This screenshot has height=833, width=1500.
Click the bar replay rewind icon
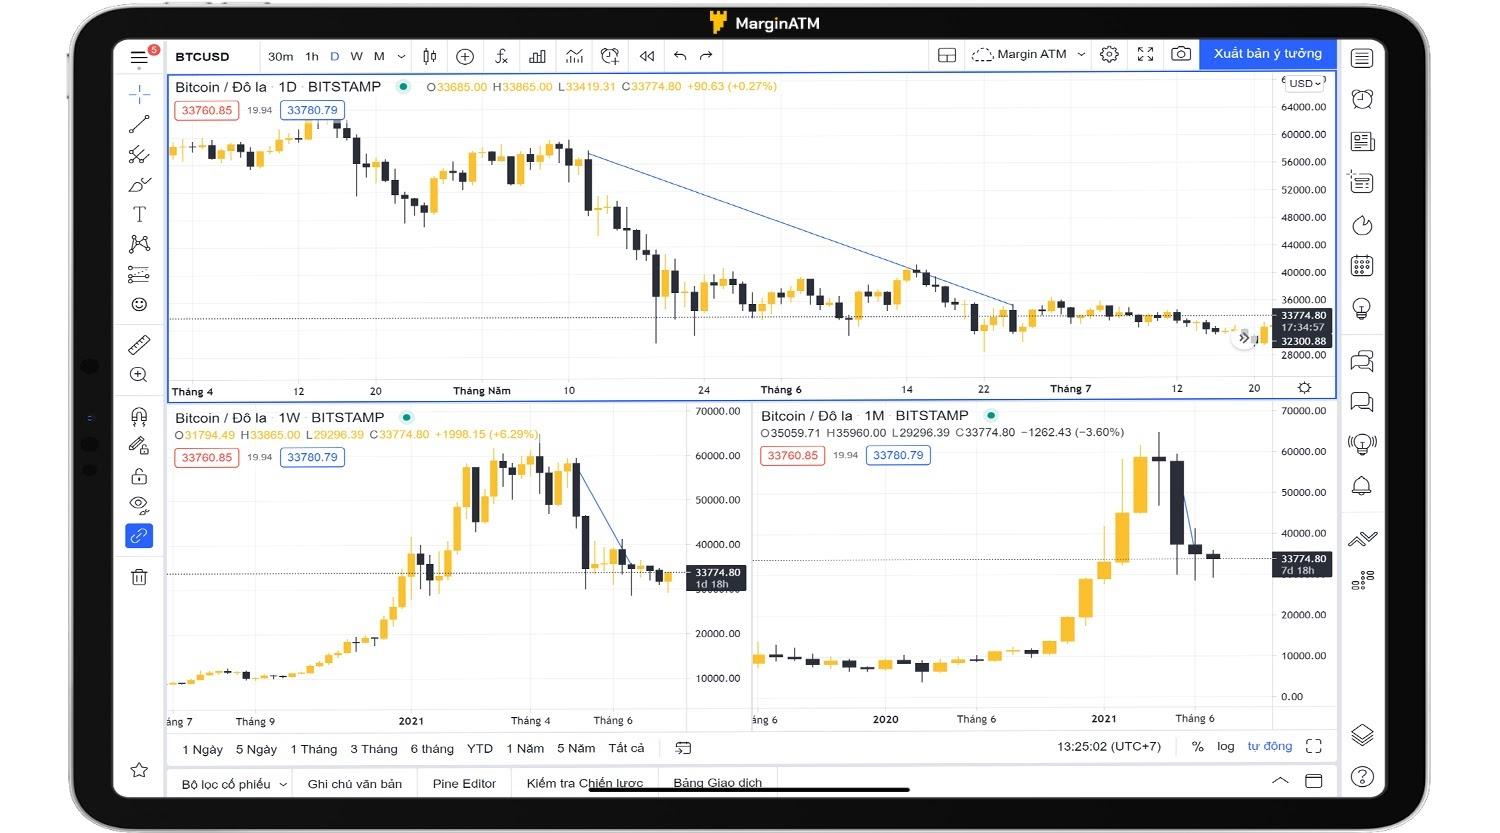[647, 57]
